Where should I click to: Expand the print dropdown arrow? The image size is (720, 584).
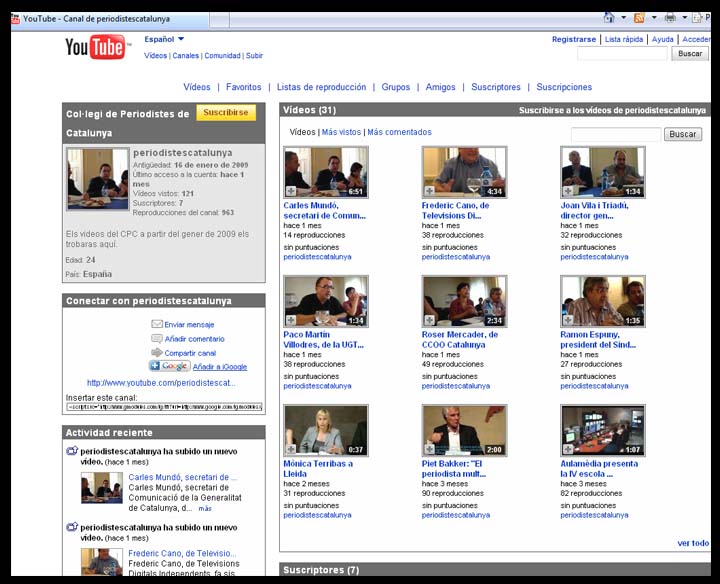click(684, 18)
